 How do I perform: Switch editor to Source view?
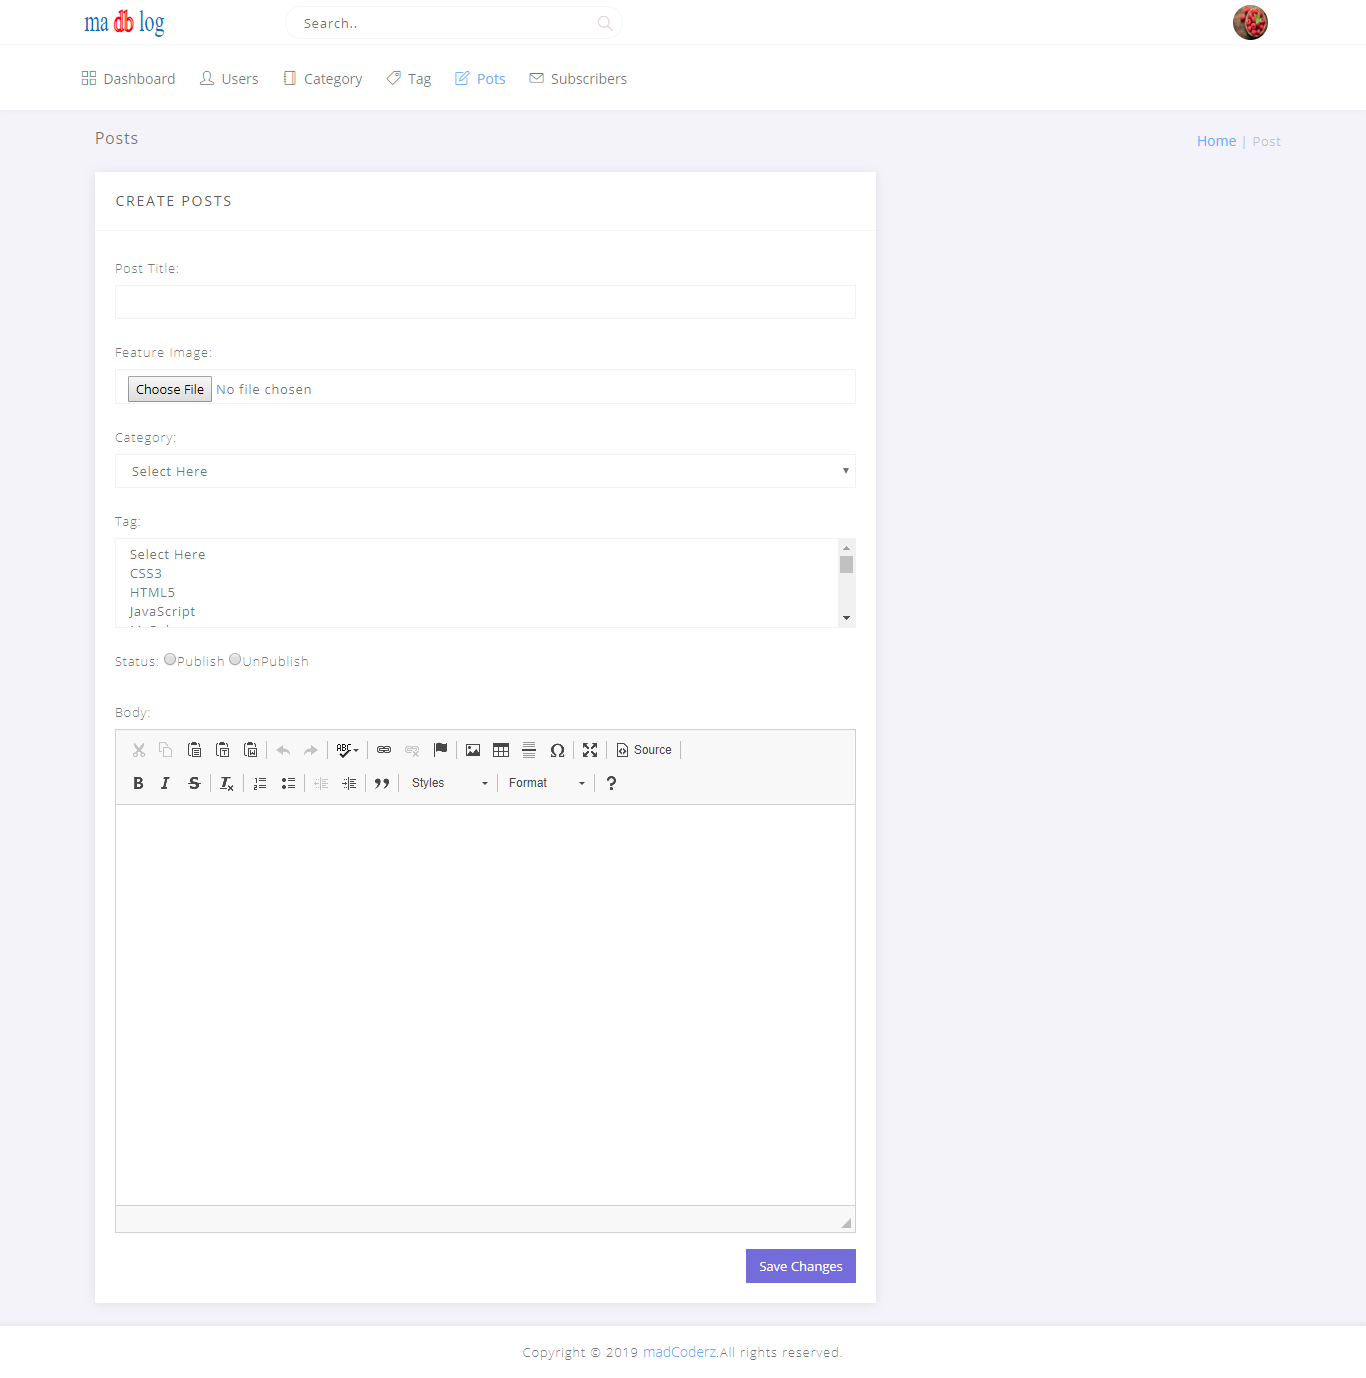coord(644,750)
